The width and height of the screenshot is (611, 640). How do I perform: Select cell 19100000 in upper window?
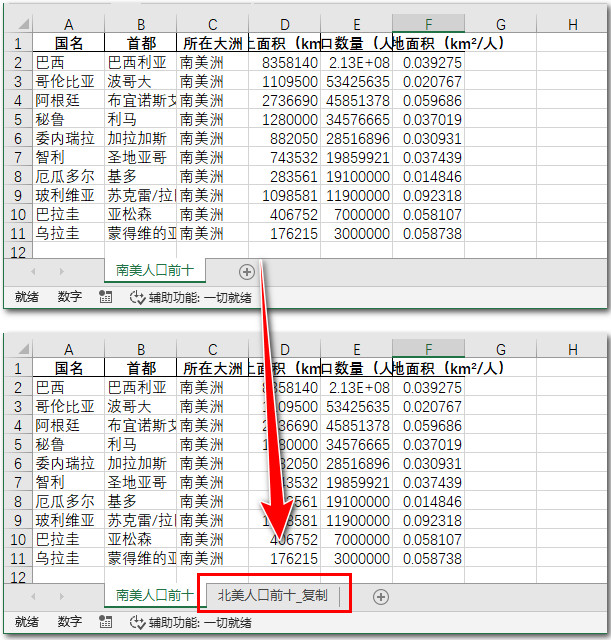[357, 177]
